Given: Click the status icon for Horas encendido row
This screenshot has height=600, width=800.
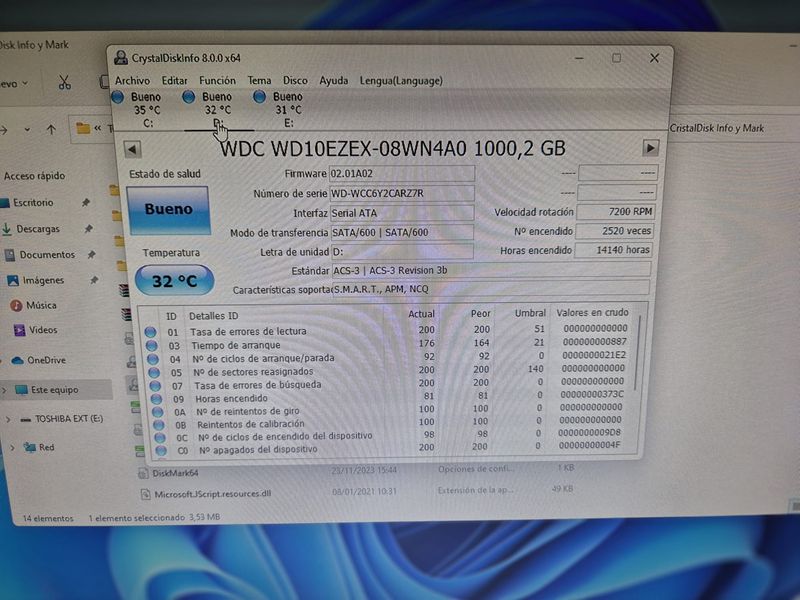Looking at the screenshot, I should [156, 398].
